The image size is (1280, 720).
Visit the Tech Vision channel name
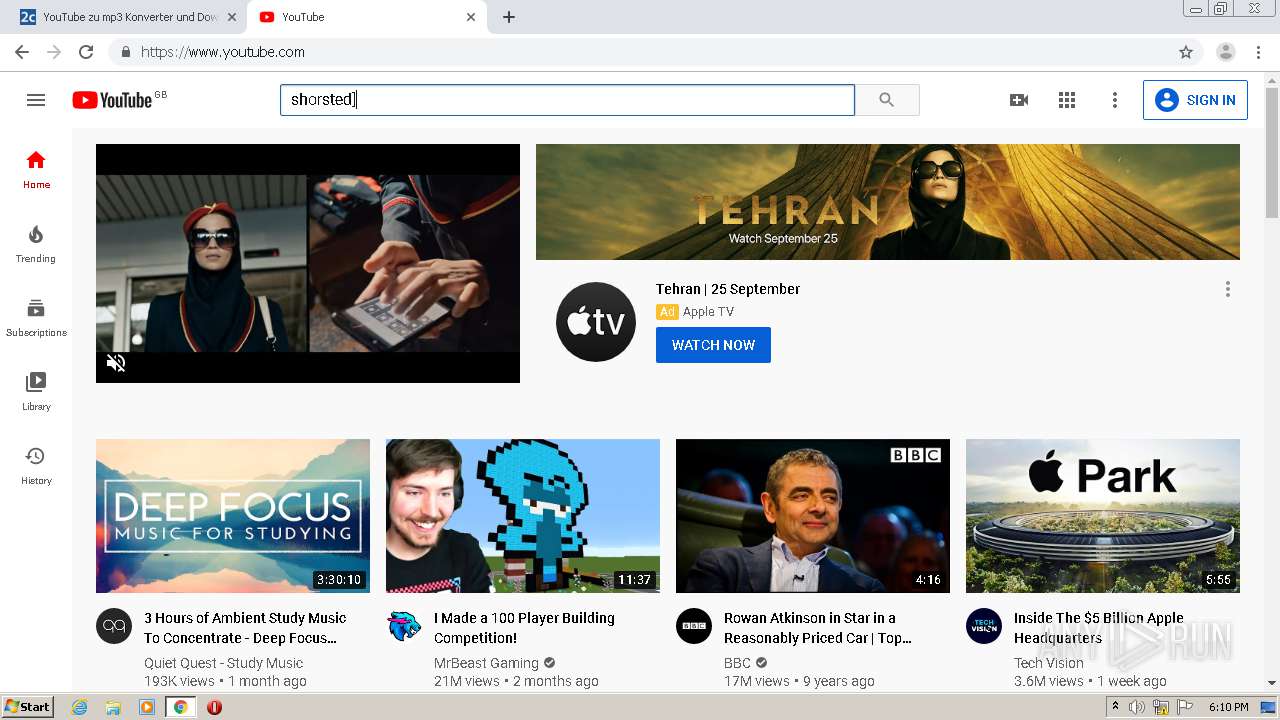point(1049,663)
